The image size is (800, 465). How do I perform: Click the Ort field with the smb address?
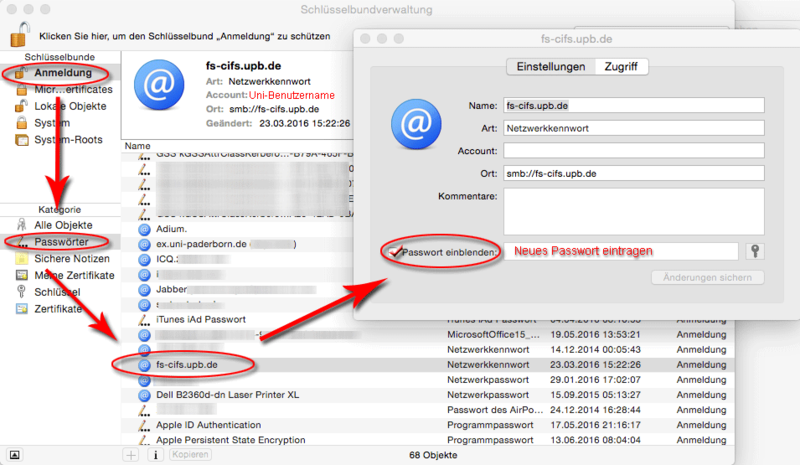634,174
